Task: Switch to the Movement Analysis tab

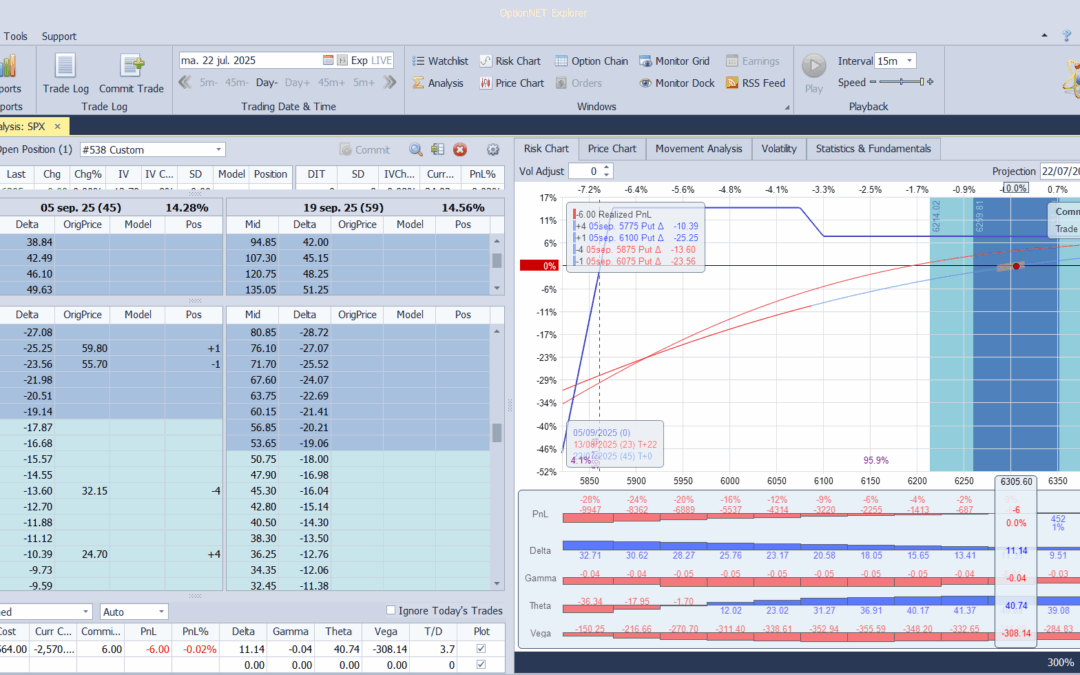Action: click(698, 148)
